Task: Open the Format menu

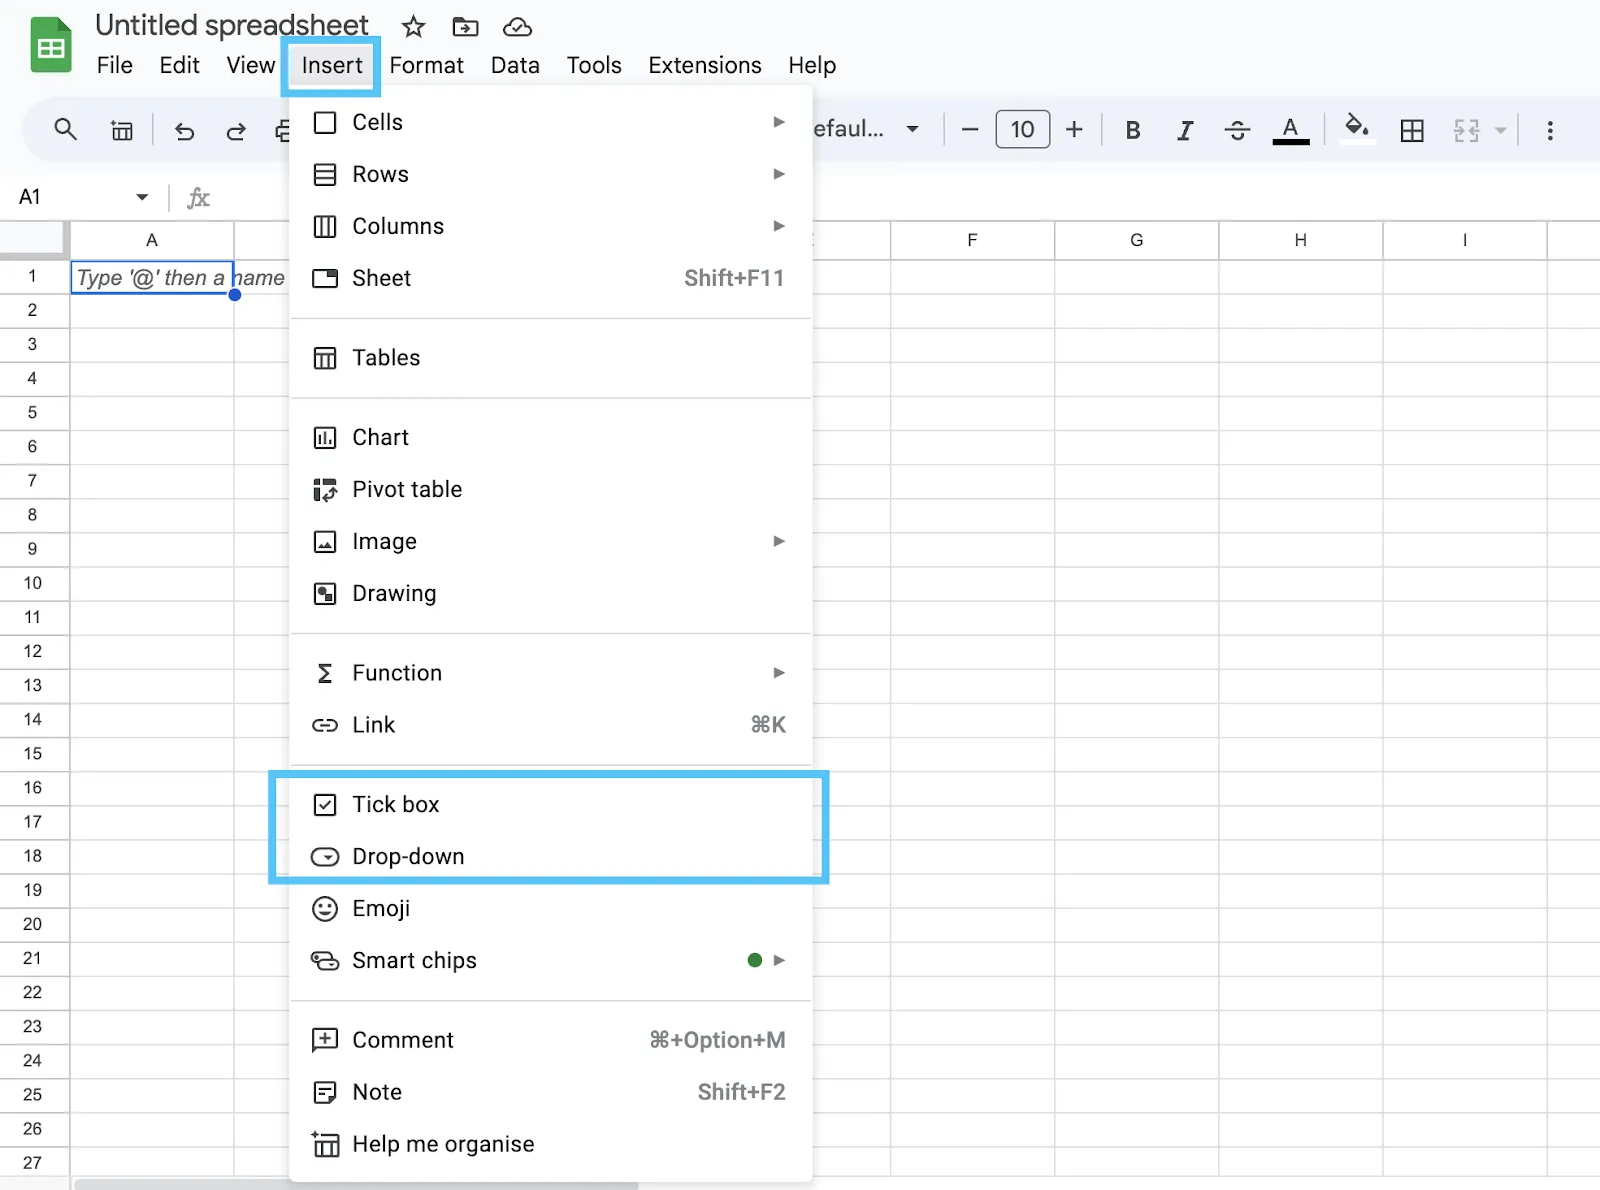Action: (x=427, y=66)
